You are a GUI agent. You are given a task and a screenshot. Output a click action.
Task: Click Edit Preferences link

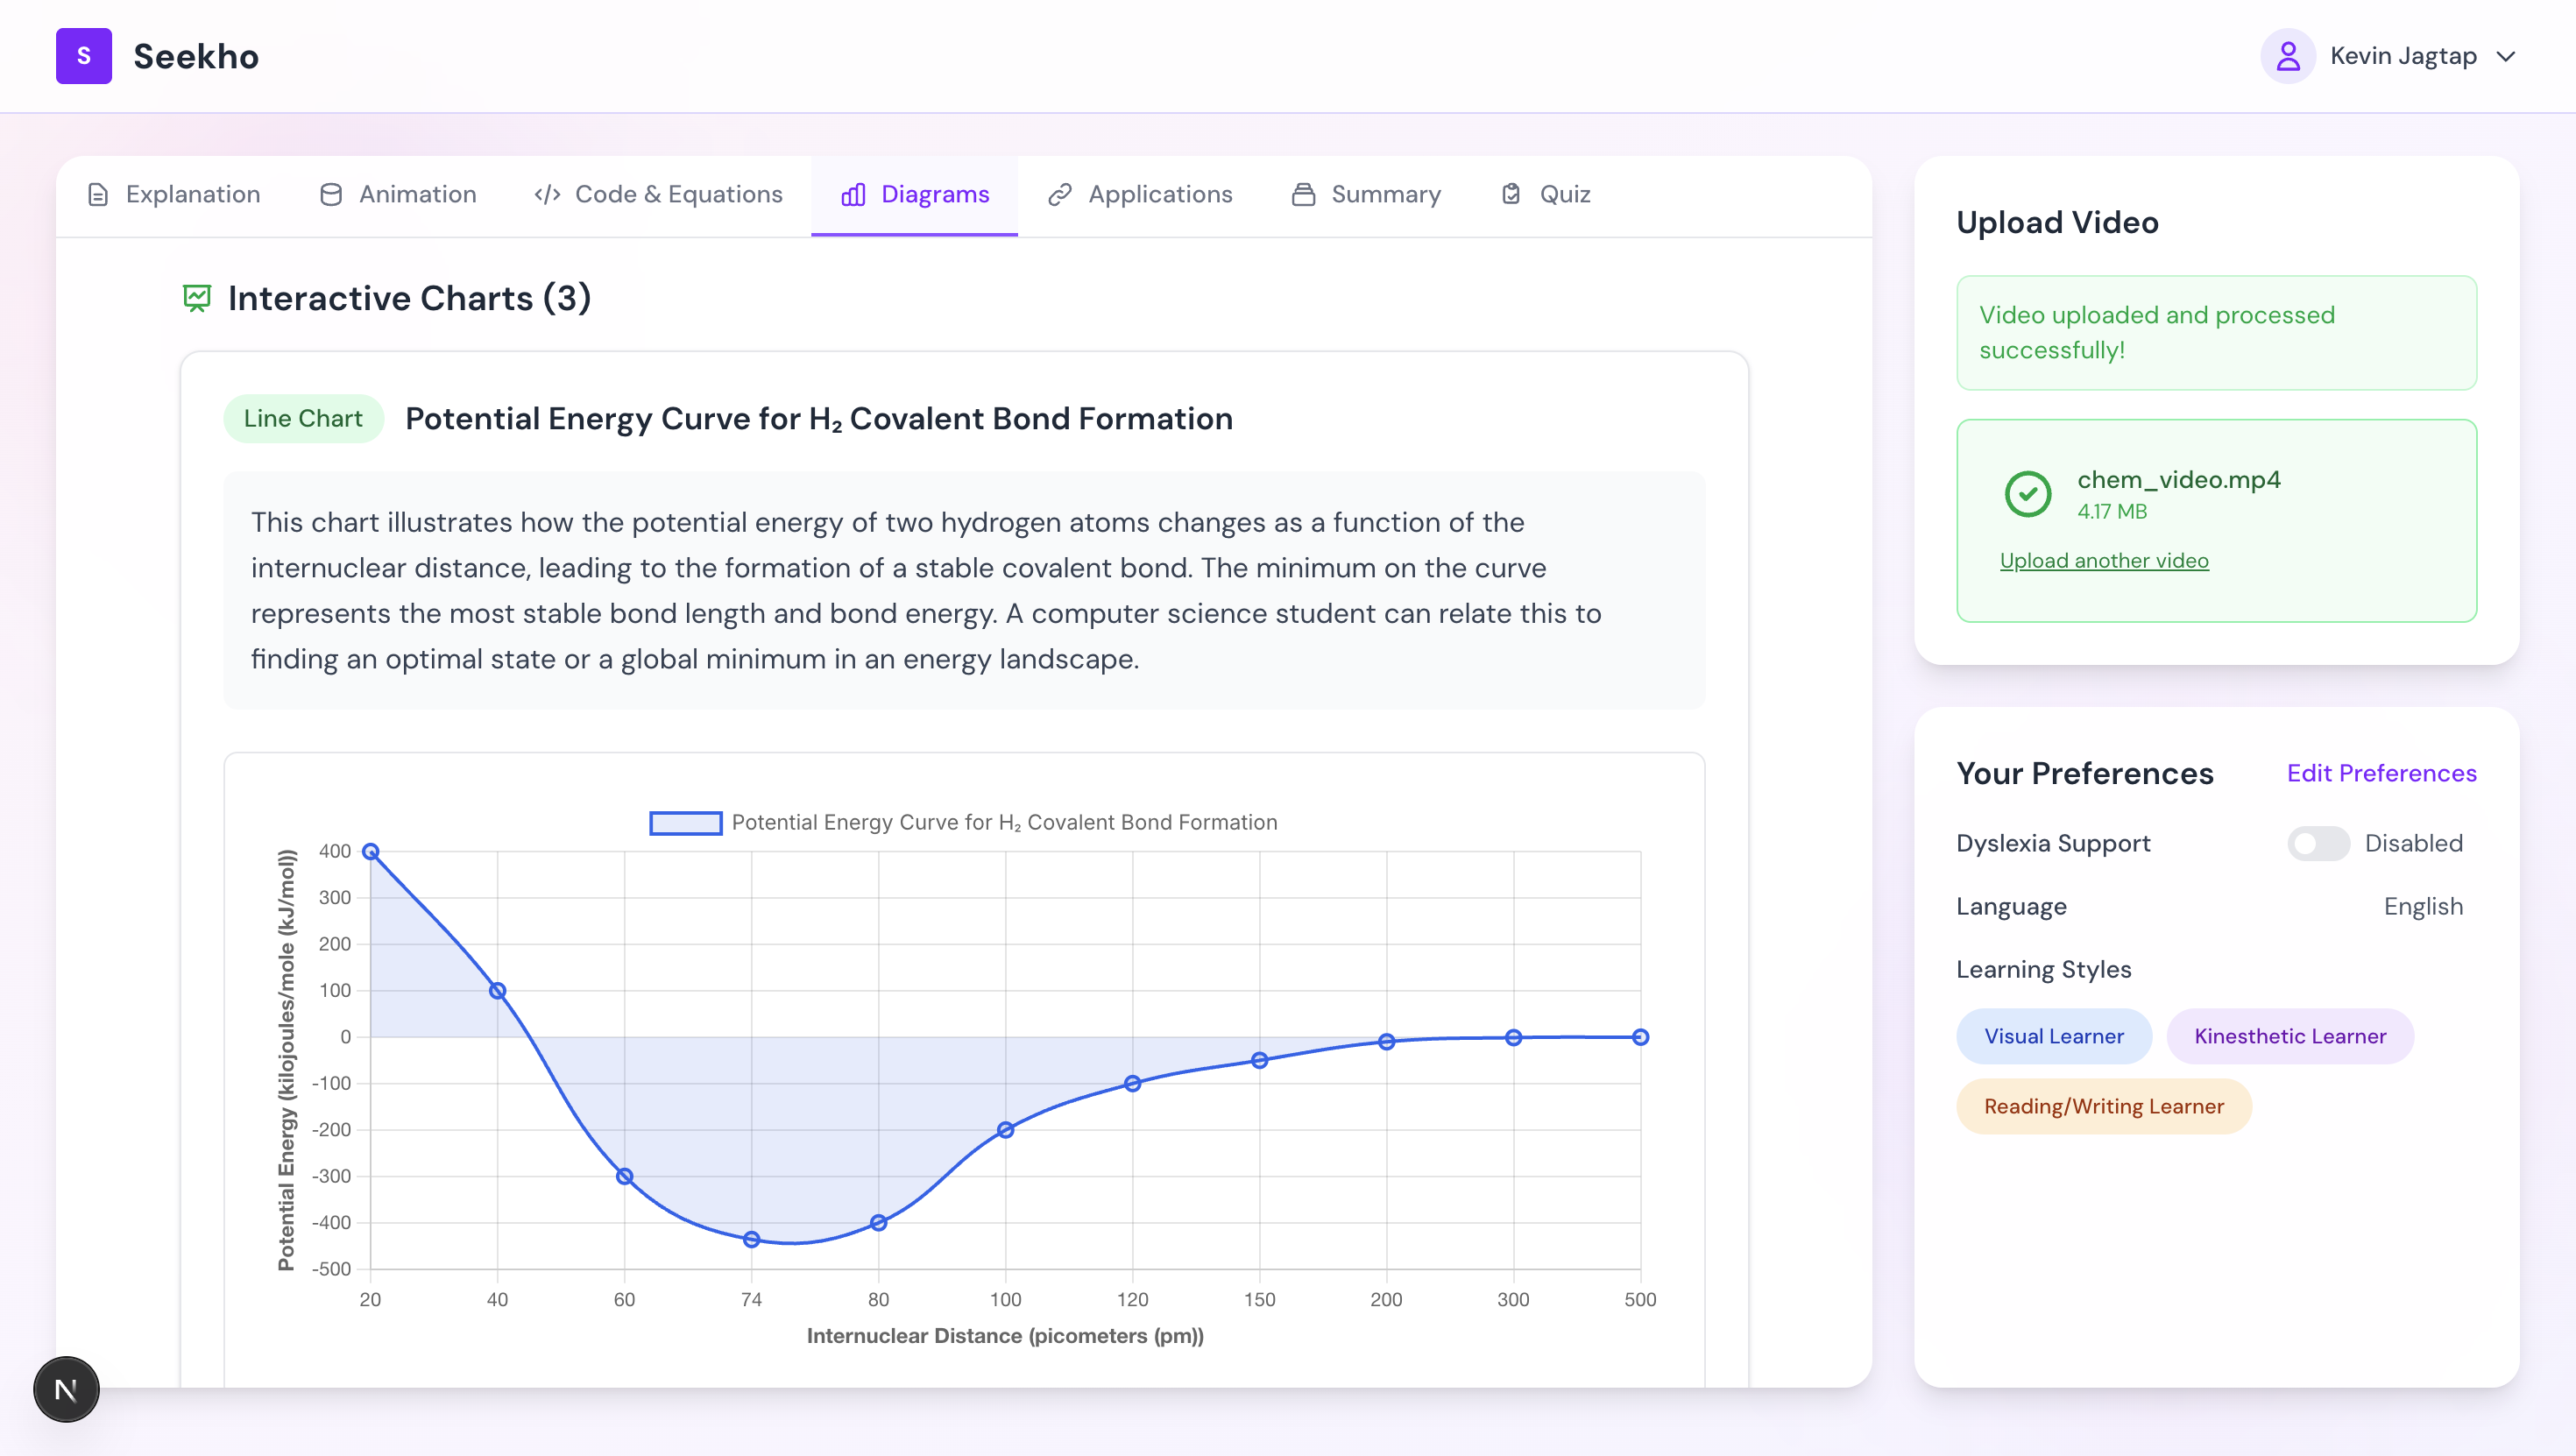tap(2381, 773)
